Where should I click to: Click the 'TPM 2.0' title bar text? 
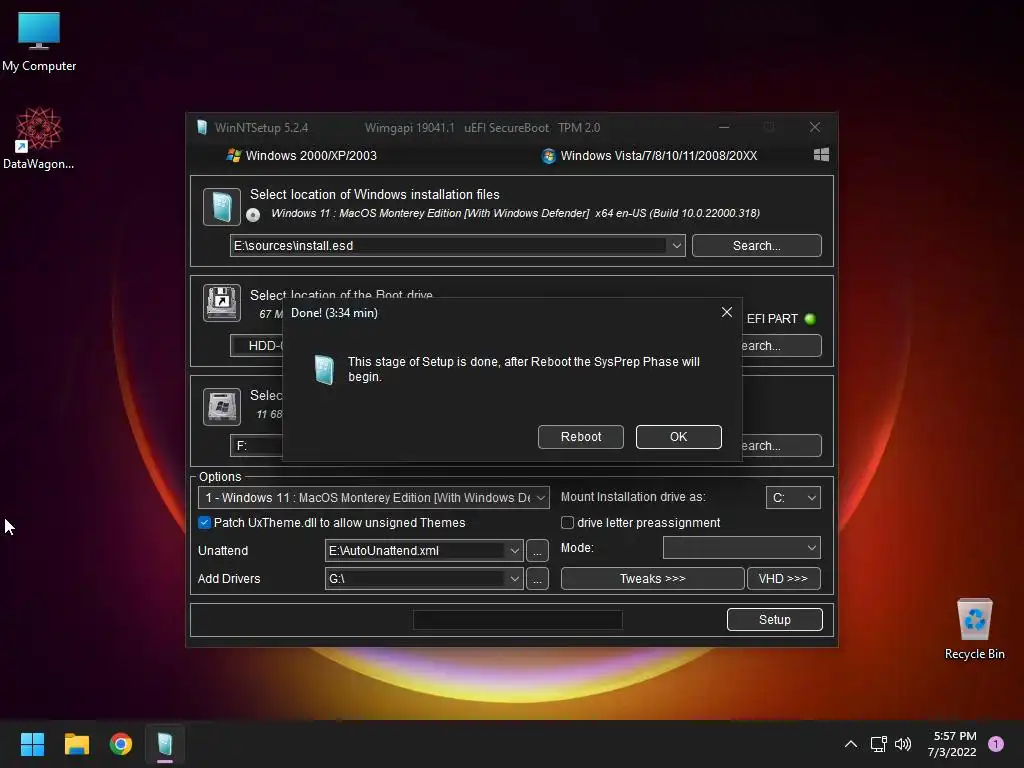(579, 128)
